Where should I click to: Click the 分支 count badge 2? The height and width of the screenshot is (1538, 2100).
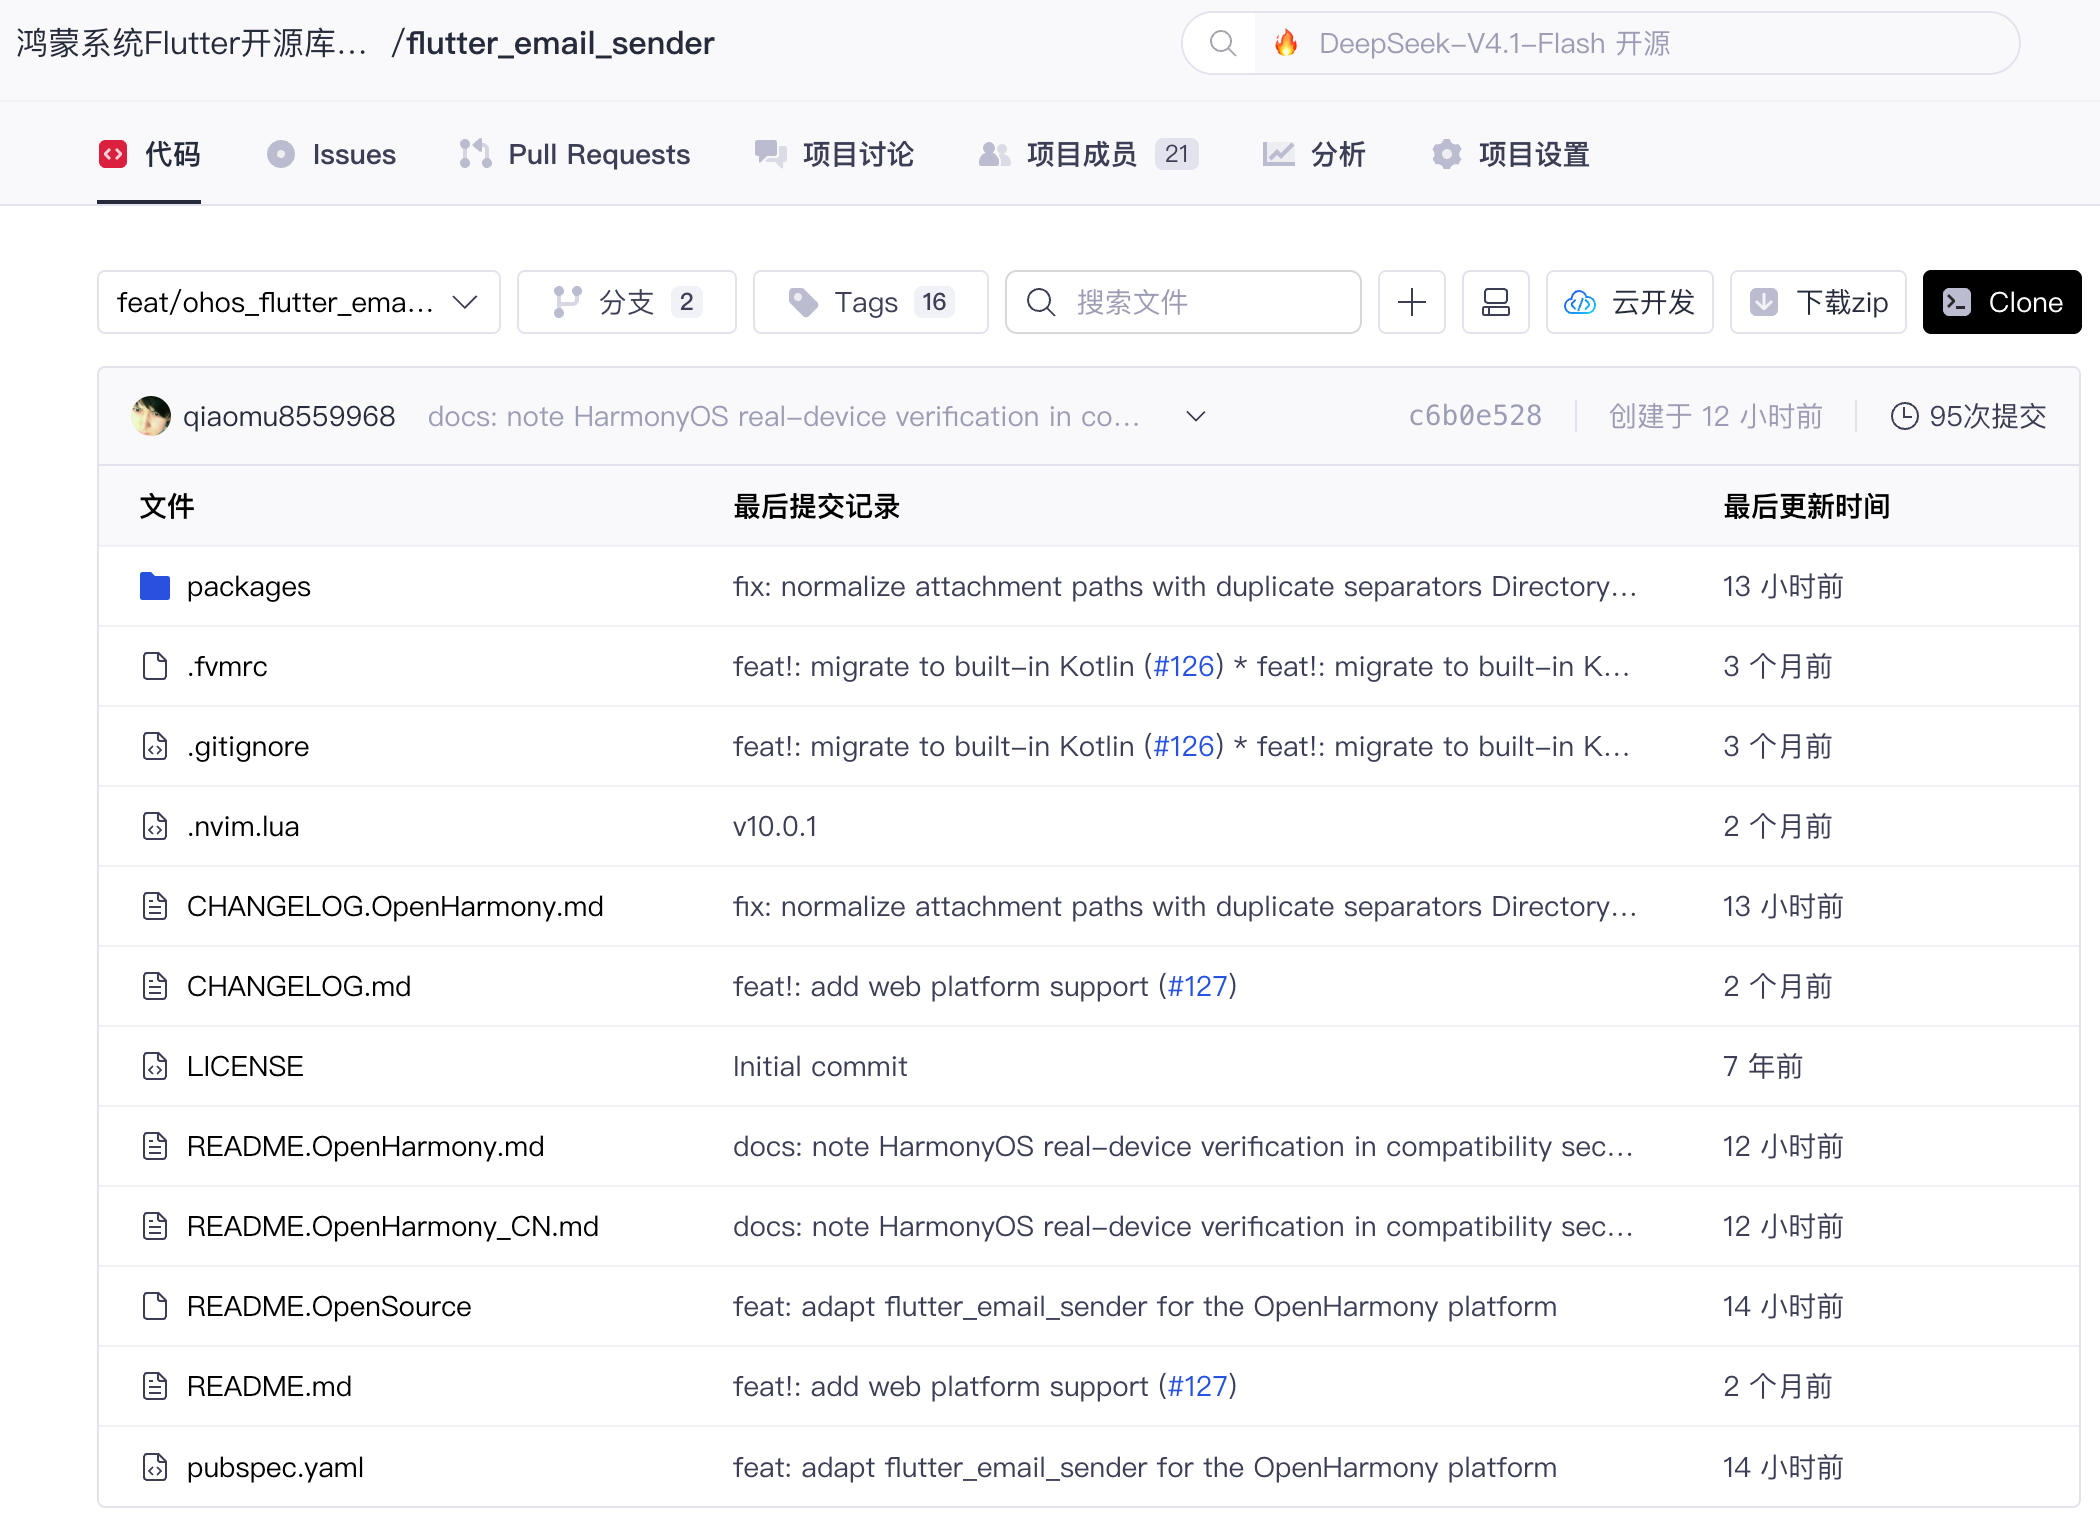pyautogui.click(x=686, y=302)
